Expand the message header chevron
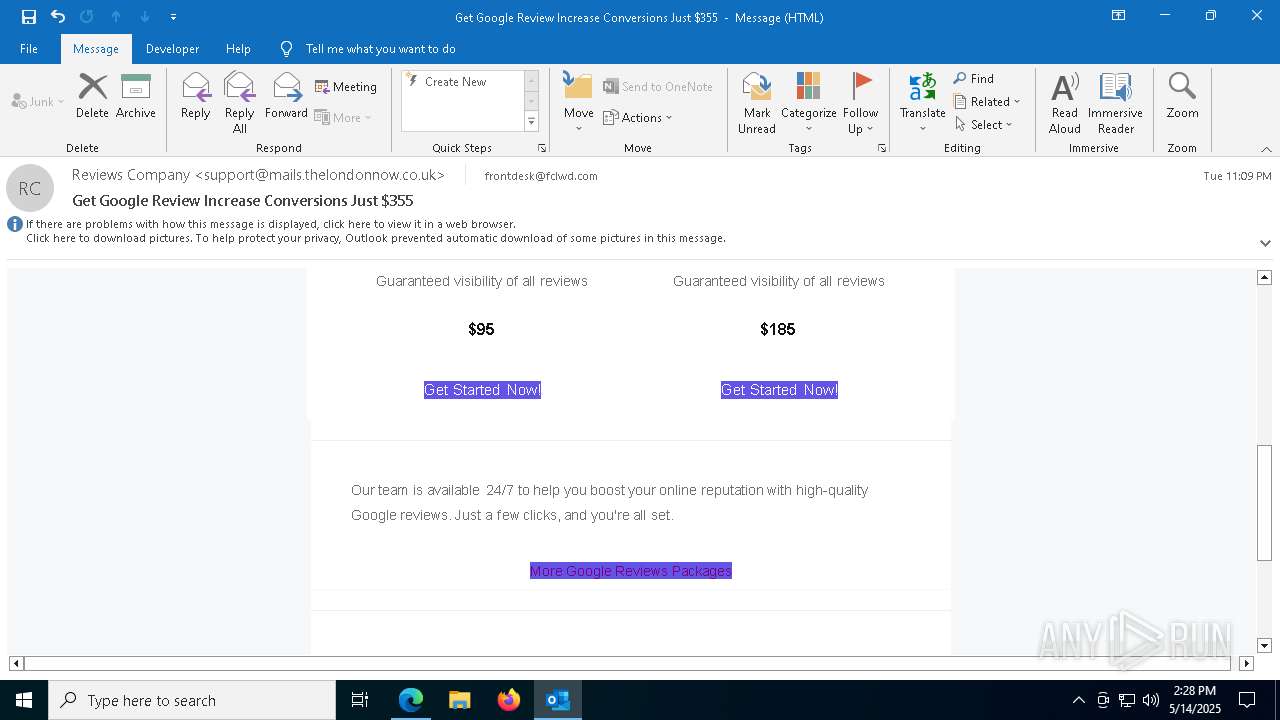The width and height of the screenshot is (1280, 720). pyautogui.click(x=1265, y=243)
